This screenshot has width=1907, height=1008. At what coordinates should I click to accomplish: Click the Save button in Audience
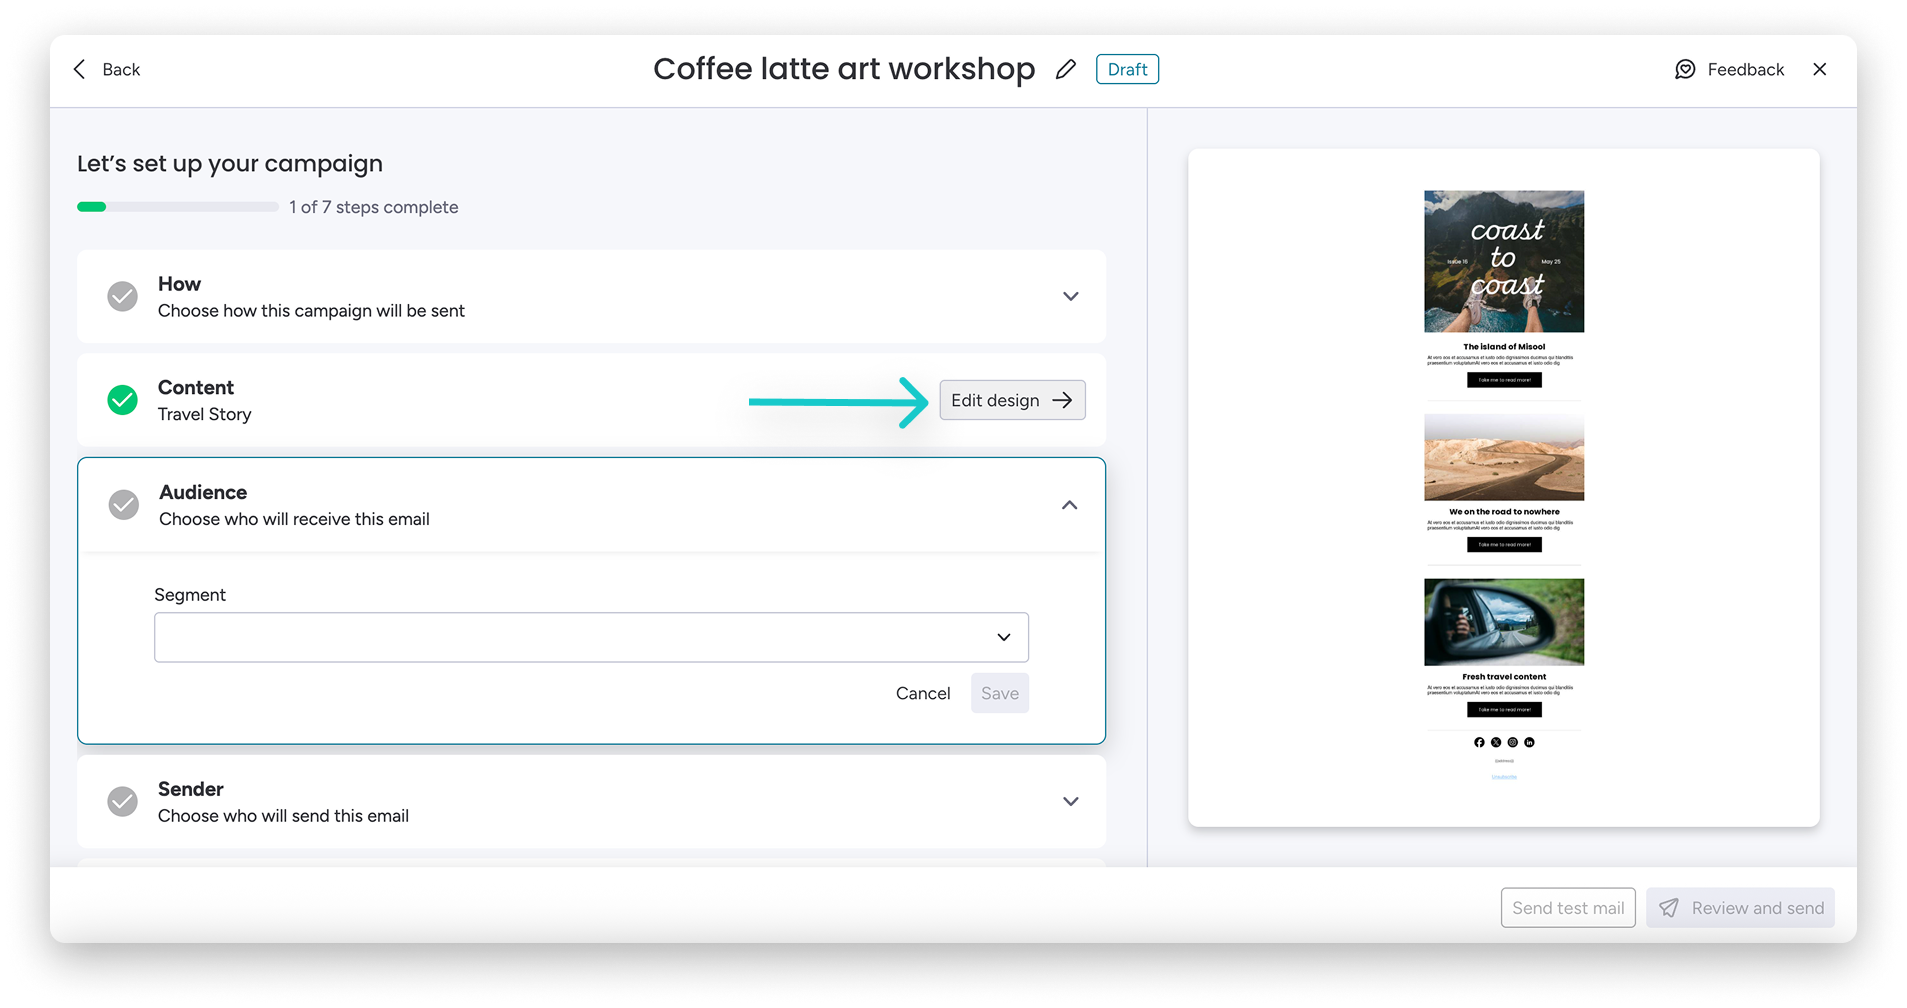point(1000,693)
